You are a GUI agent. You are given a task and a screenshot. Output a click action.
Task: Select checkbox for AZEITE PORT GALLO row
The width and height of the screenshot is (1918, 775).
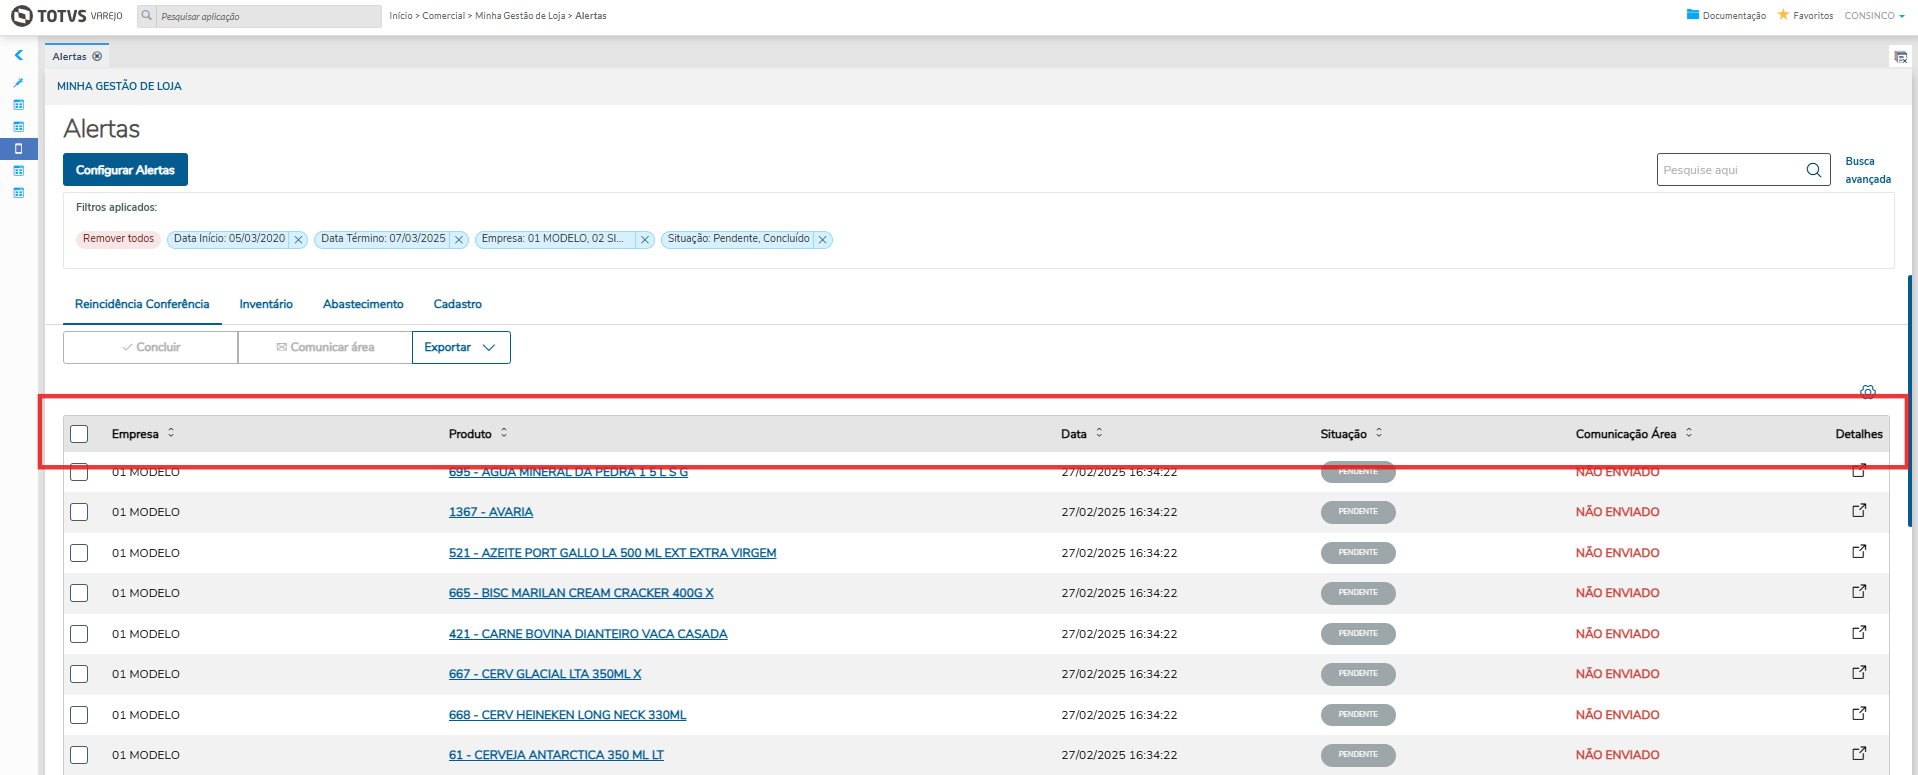tap(79, 553)
